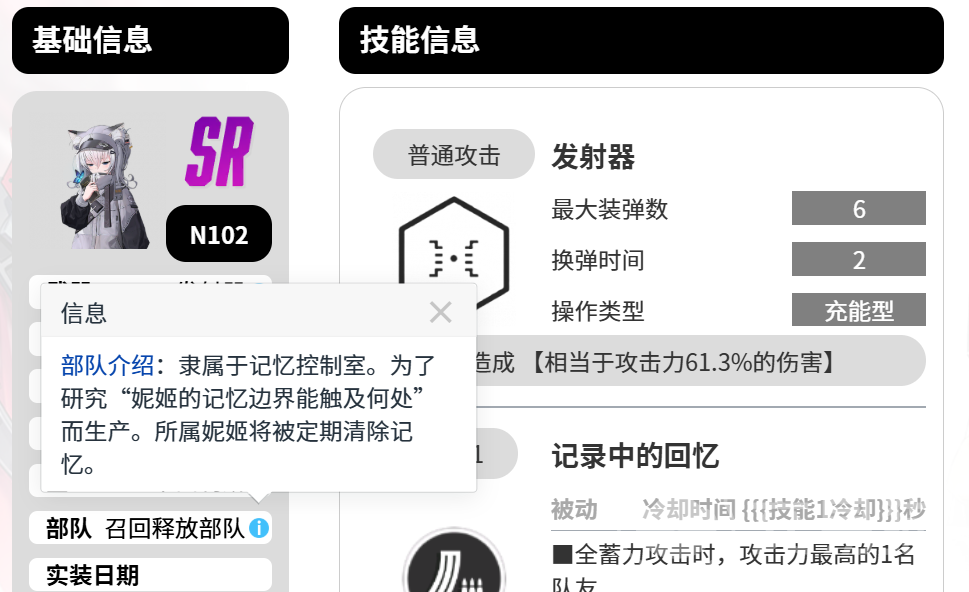Viewport: 969px width, 592px height.
Task: Select the 普通攻击 pill label
Action: pos(454,154)
